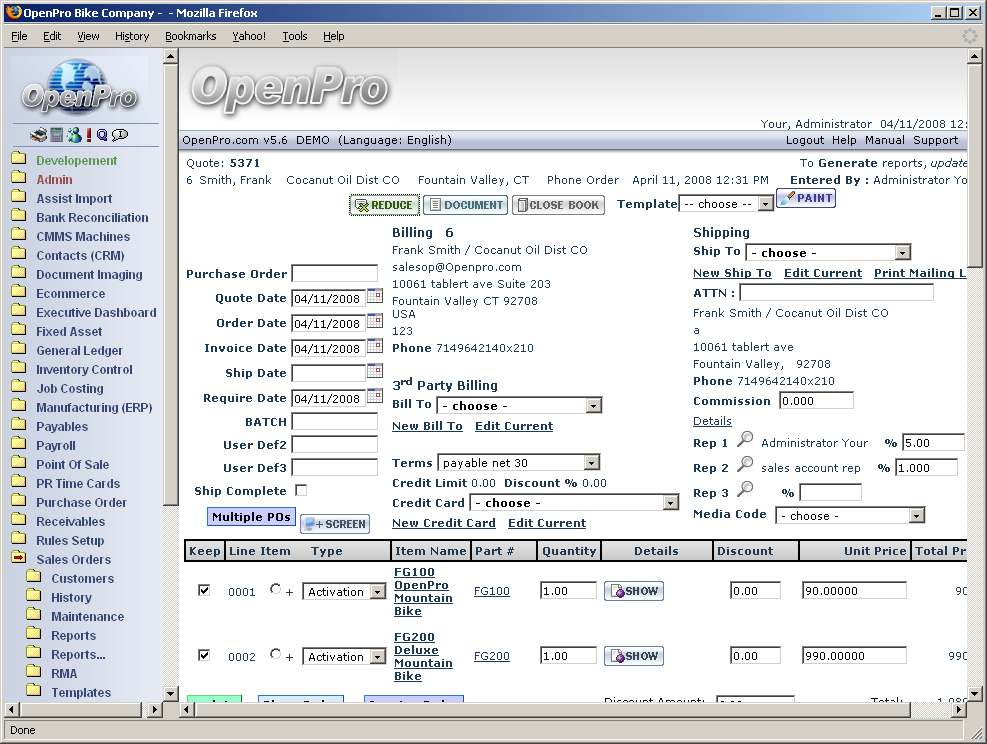The image size is (987, 744).
Task: Click the Rep 1 magnifier lookup icon
Action: [745, 440]
